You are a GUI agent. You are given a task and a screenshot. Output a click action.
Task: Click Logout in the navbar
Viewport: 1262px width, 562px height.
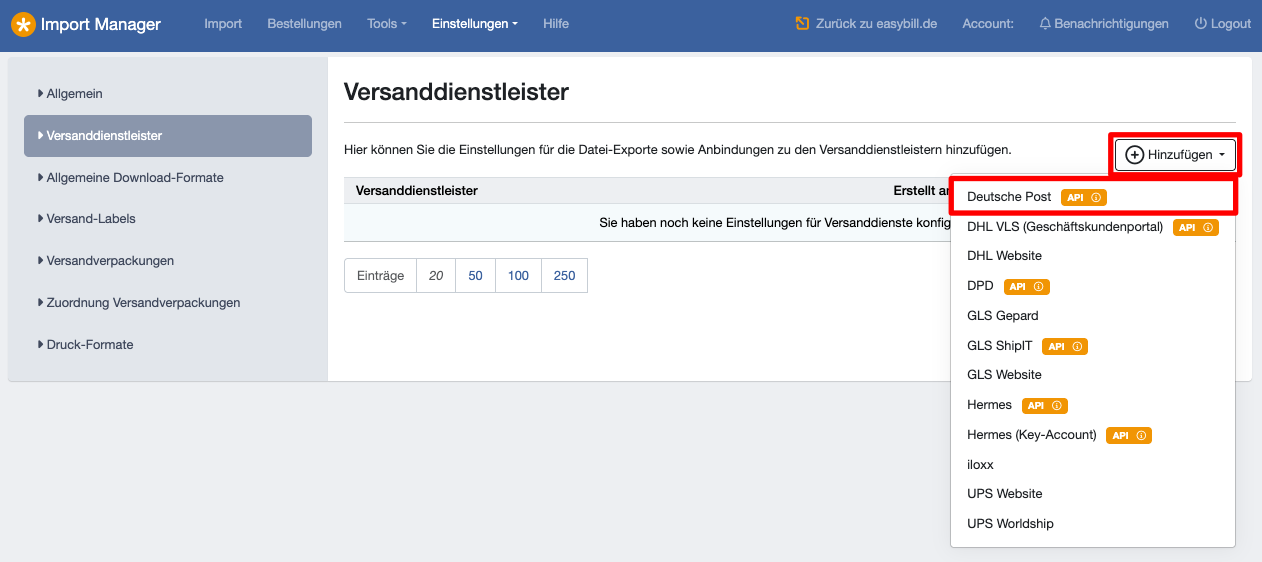(x=1222, y=23)
